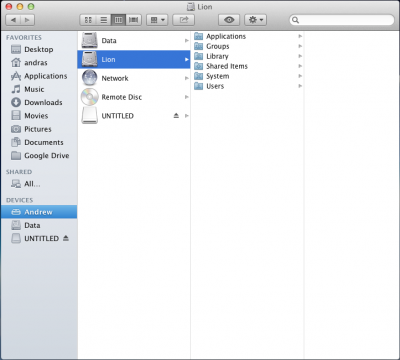Open the Users folder
The image size is (400, 360).
(248, 86)
